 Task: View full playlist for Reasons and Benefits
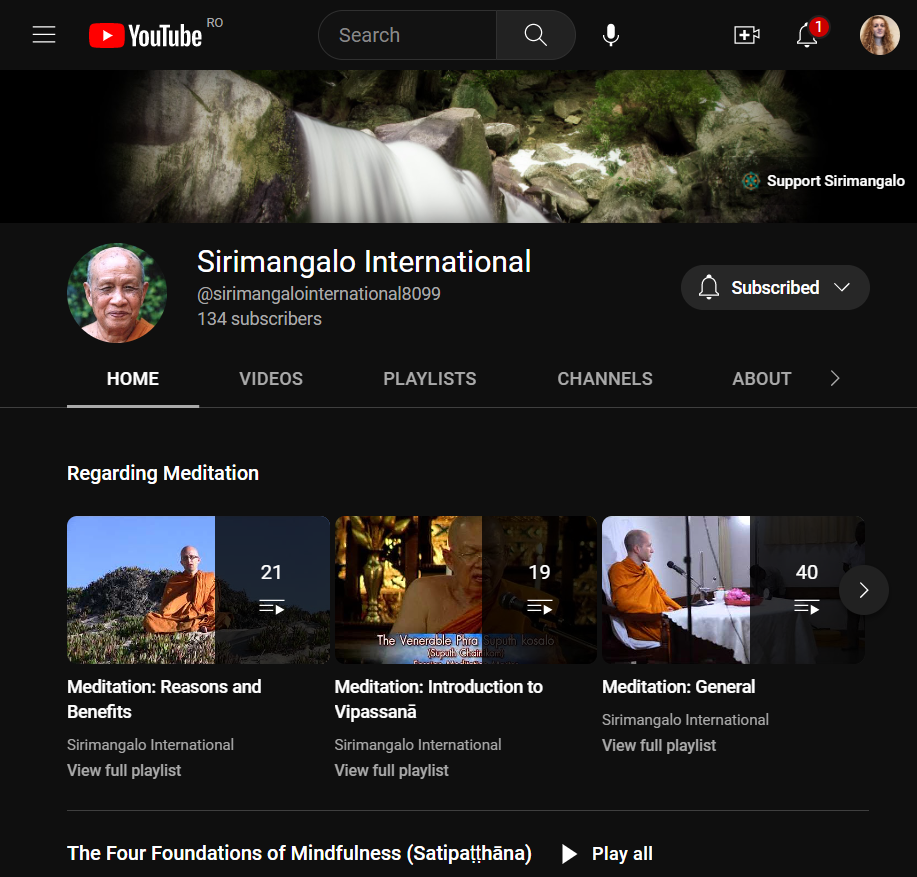point(124,770)
